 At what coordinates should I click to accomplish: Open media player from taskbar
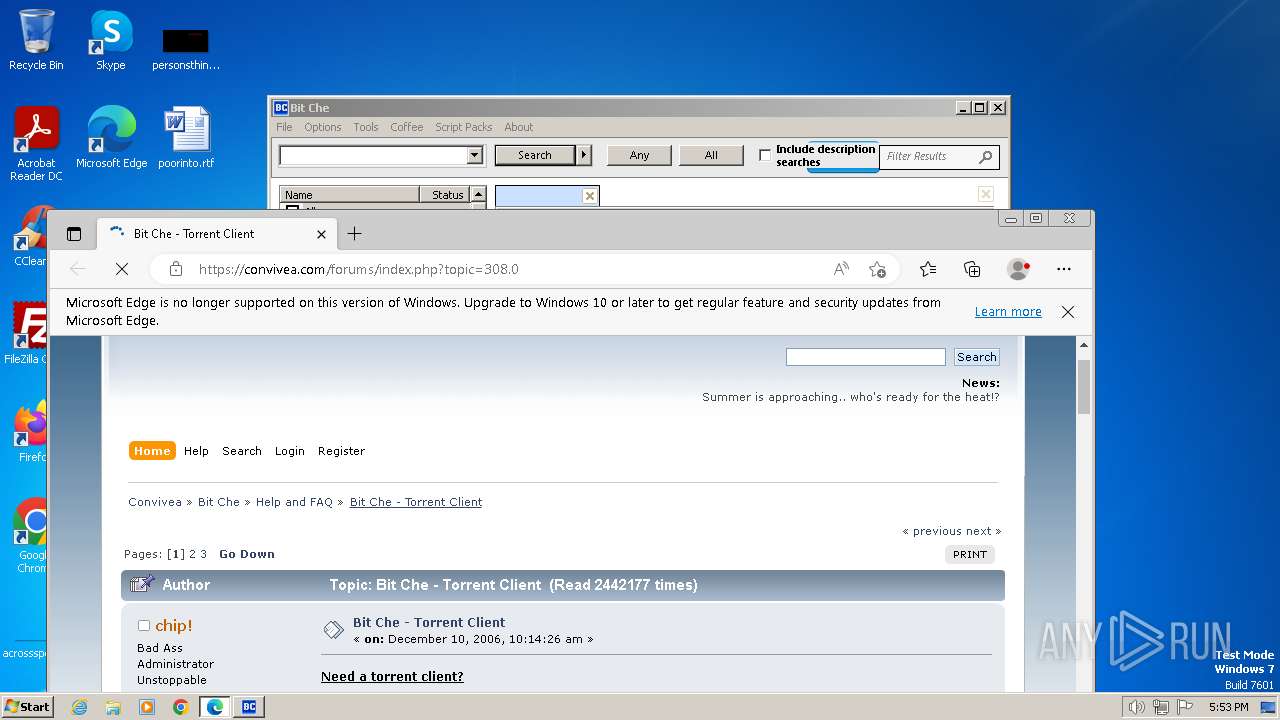click(147, 707)
